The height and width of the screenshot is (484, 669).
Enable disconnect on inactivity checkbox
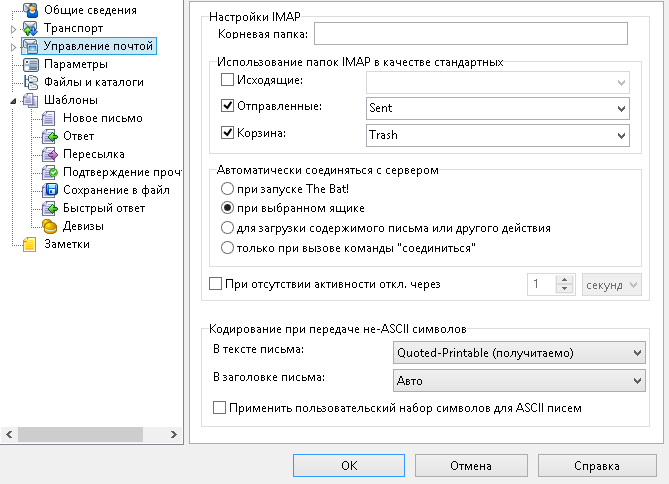[x=215, y=284]
